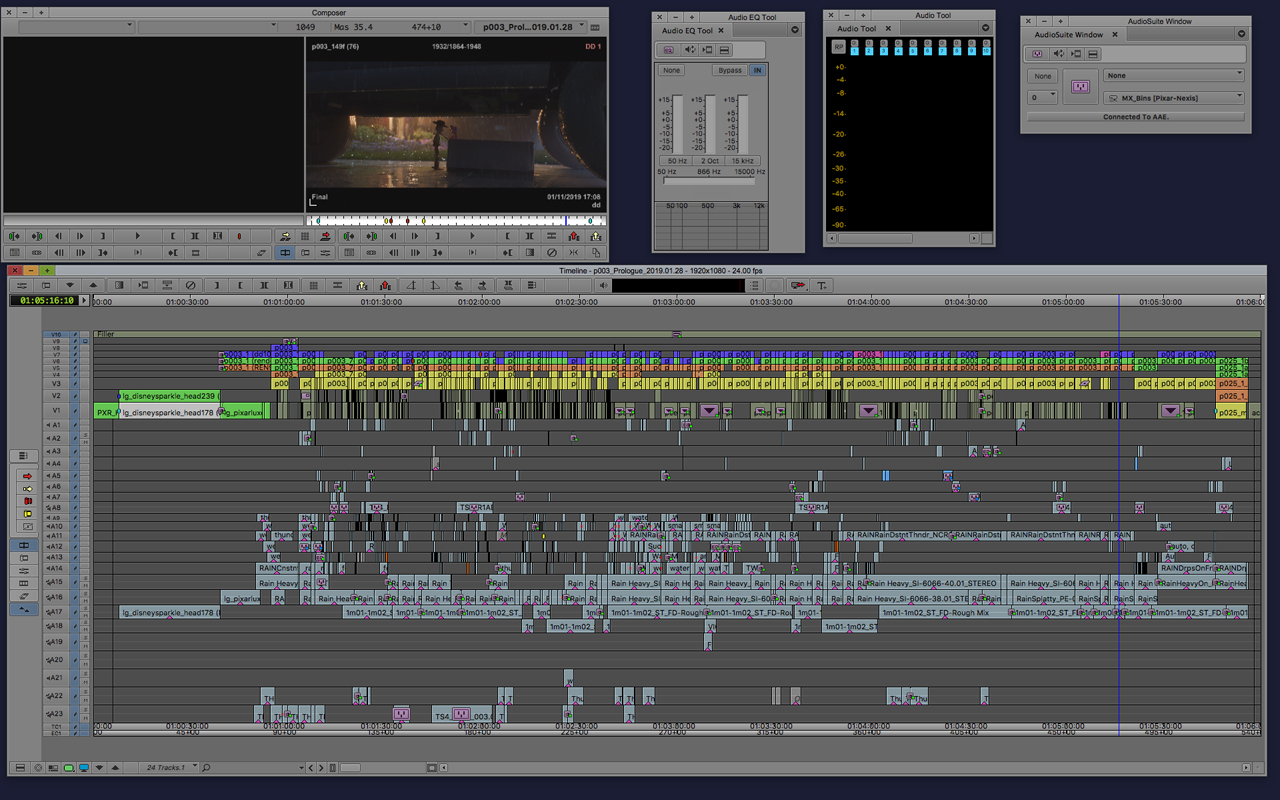Click the grid icon in Timeline toolbar
The width and height of the screenshot is (1280, 800).
tap(314, 285)
